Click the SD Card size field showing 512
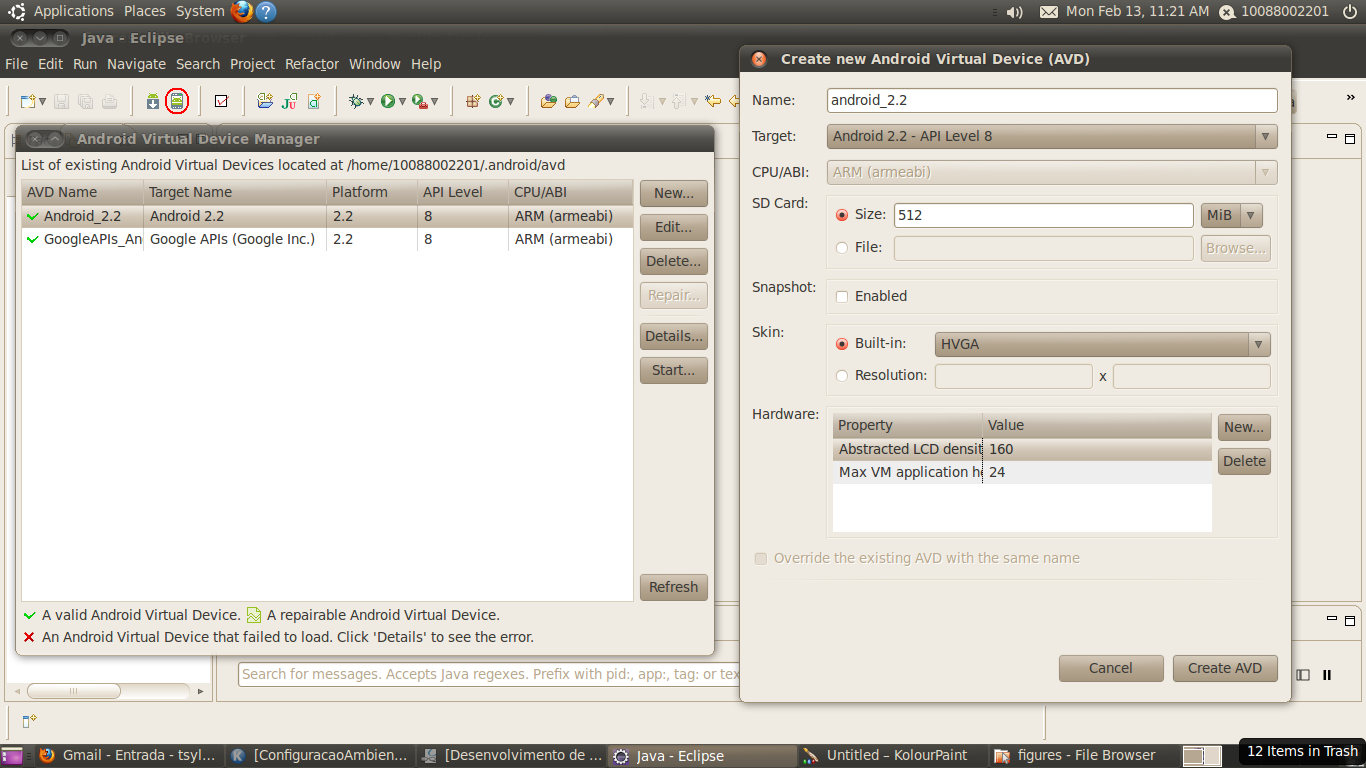This screenshot has width=1366, height=768. pyautogui.click(x=1044, y=215)
